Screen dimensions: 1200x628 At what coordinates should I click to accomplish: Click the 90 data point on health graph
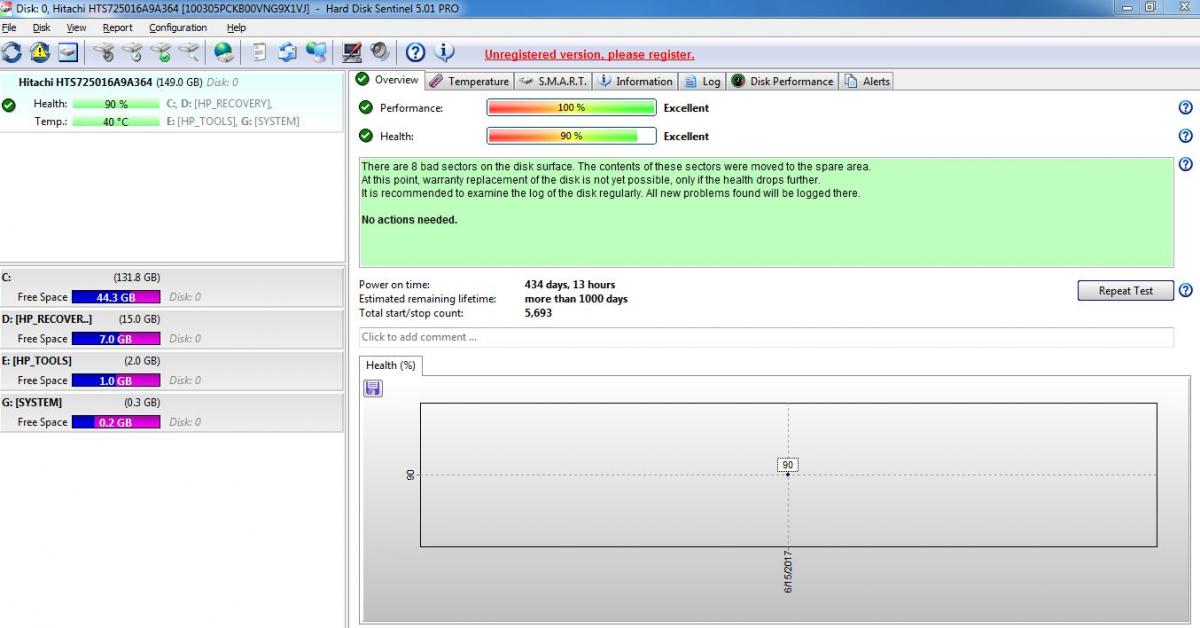coord(788,466)
